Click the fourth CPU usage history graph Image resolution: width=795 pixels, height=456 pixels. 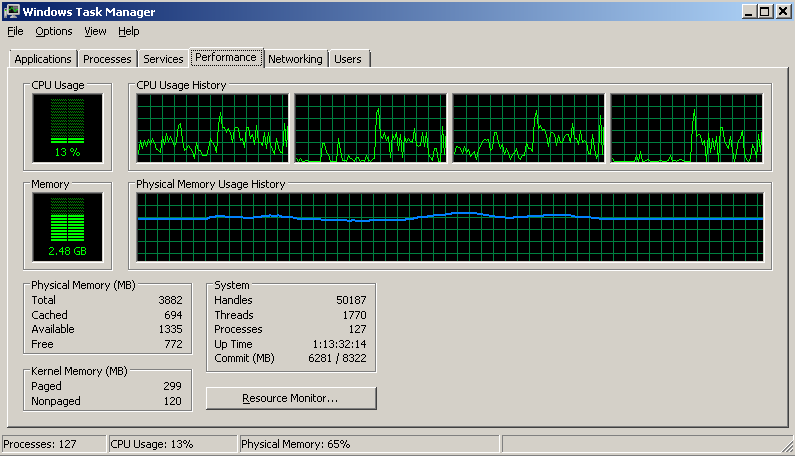(686, 128)
